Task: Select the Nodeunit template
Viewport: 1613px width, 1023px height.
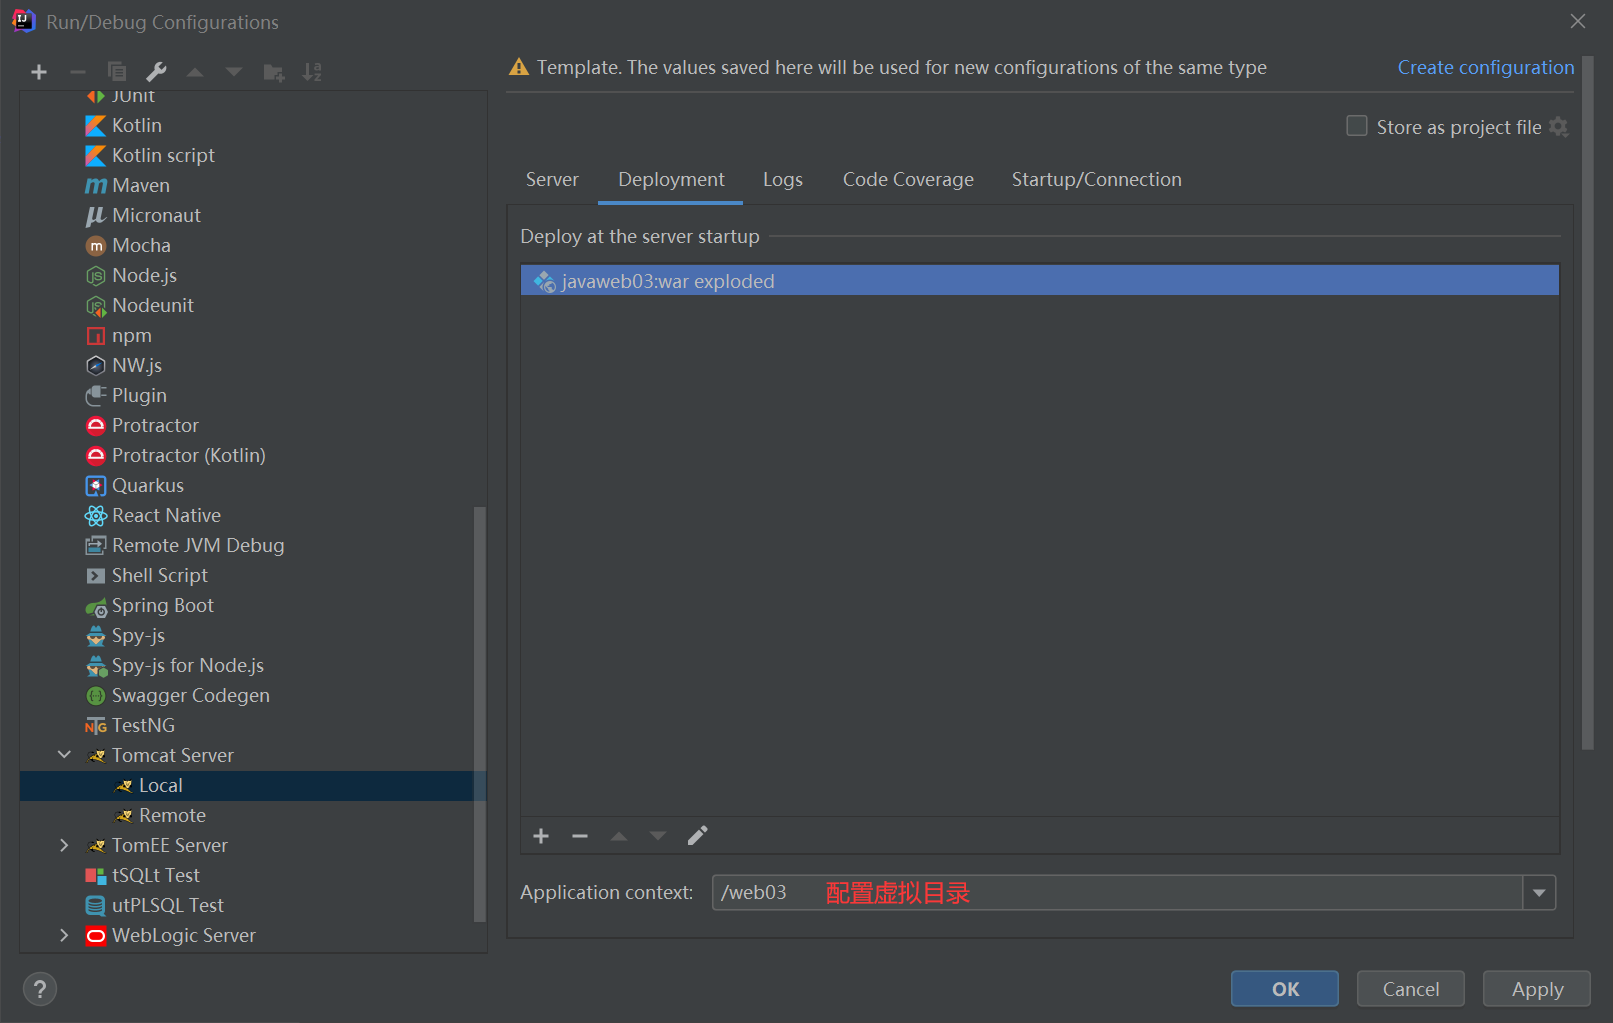Action: pos(253,305)
